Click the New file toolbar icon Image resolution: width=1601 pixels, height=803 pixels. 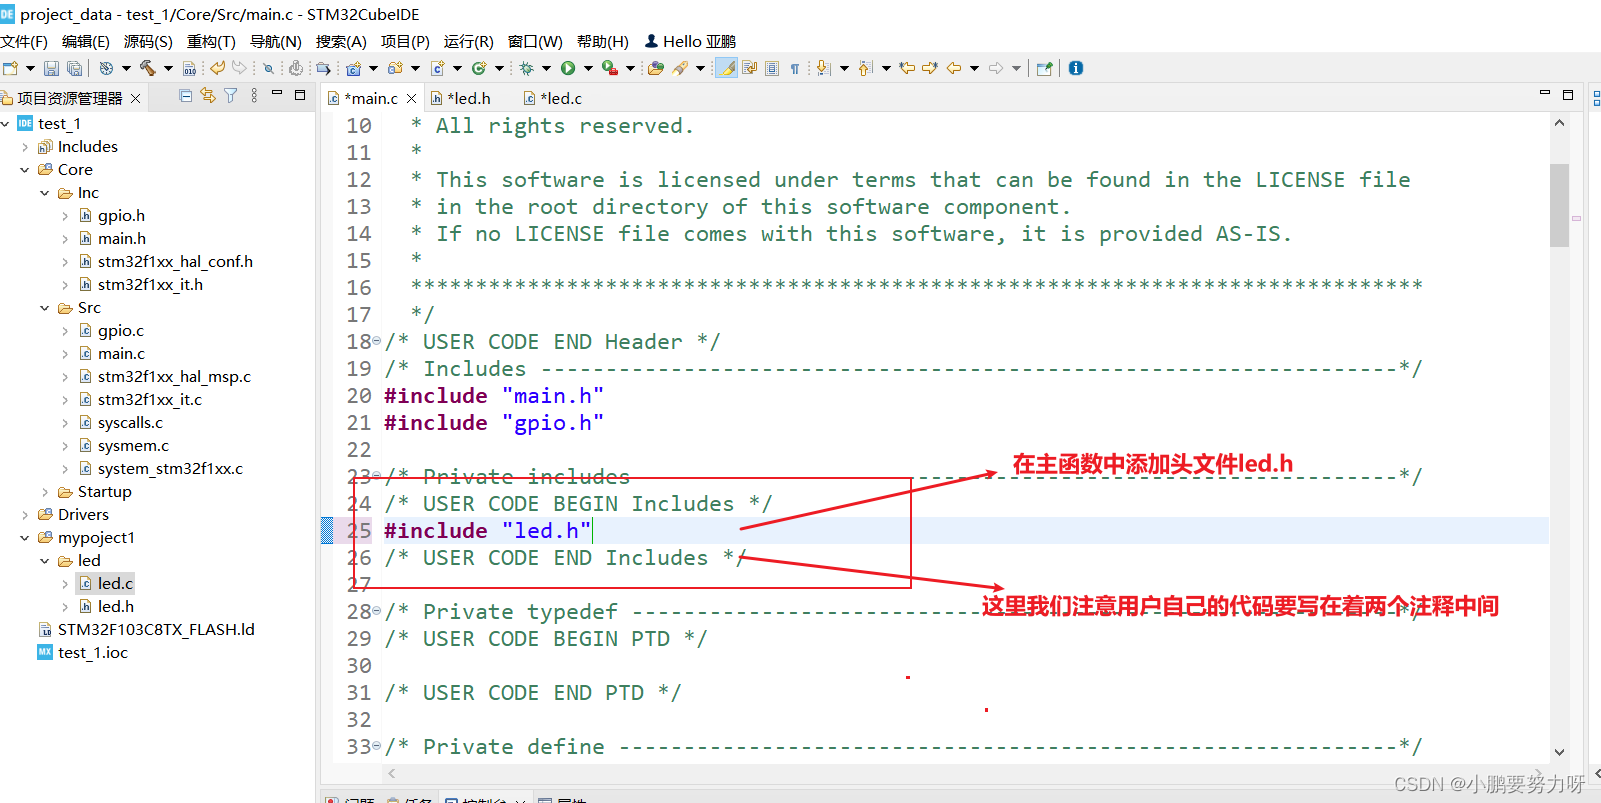pos(10,68)
